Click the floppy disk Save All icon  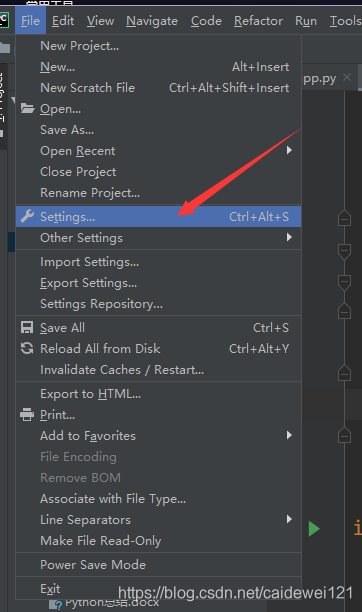pyautogui.click(x=27, y=327)
